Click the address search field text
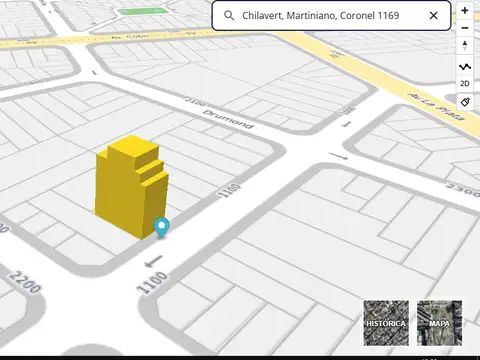 pyautogui.click(x=320, y=15)
